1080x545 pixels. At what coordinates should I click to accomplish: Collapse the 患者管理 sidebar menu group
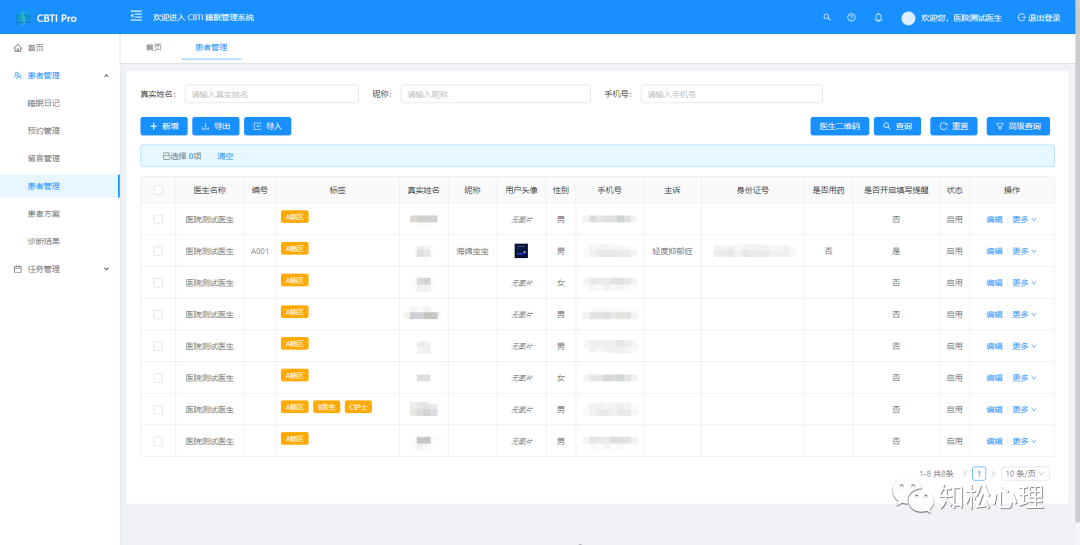click(x=106, y=75)
